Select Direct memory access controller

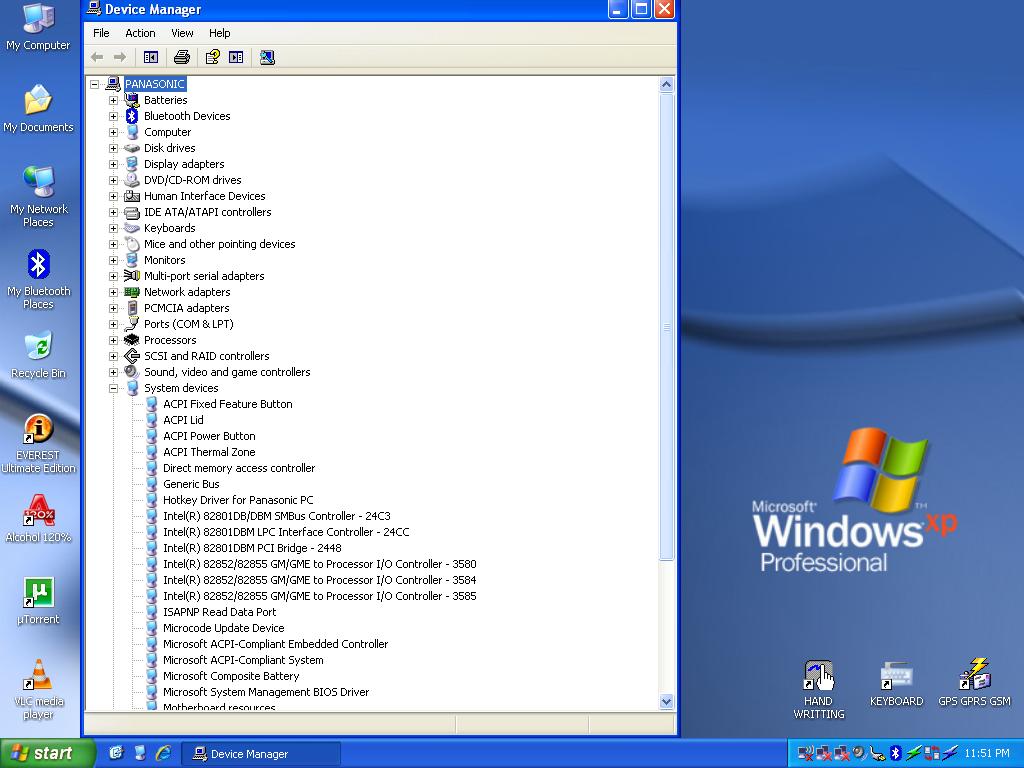(x=239, y=468)
